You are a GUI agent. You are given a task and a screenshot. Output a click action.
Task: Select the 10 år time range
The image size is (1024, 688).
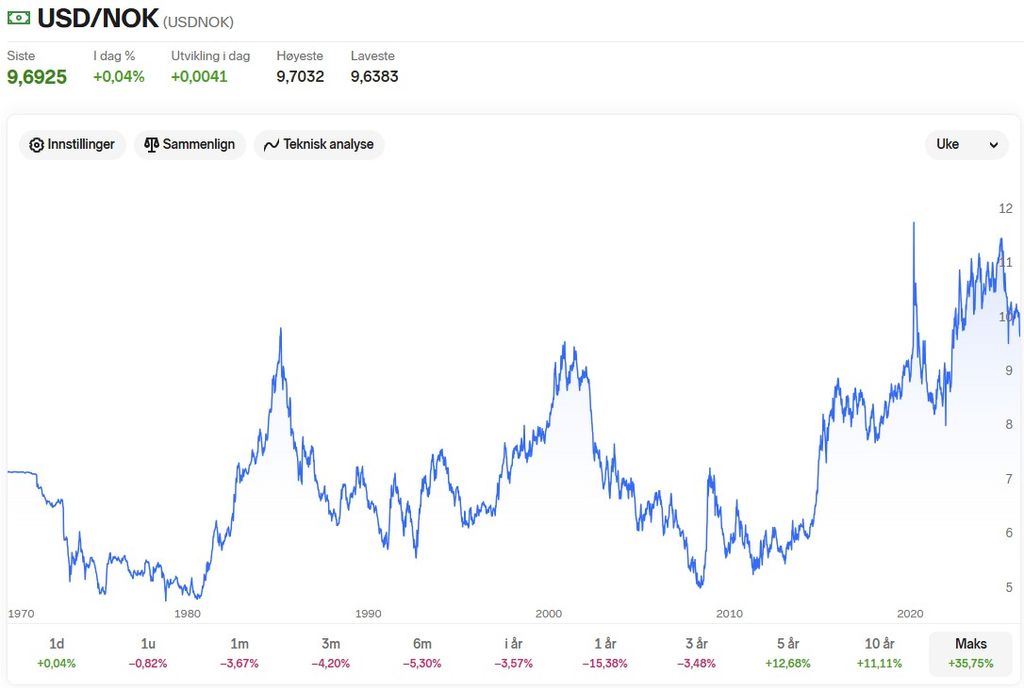(x=879, y=653)
